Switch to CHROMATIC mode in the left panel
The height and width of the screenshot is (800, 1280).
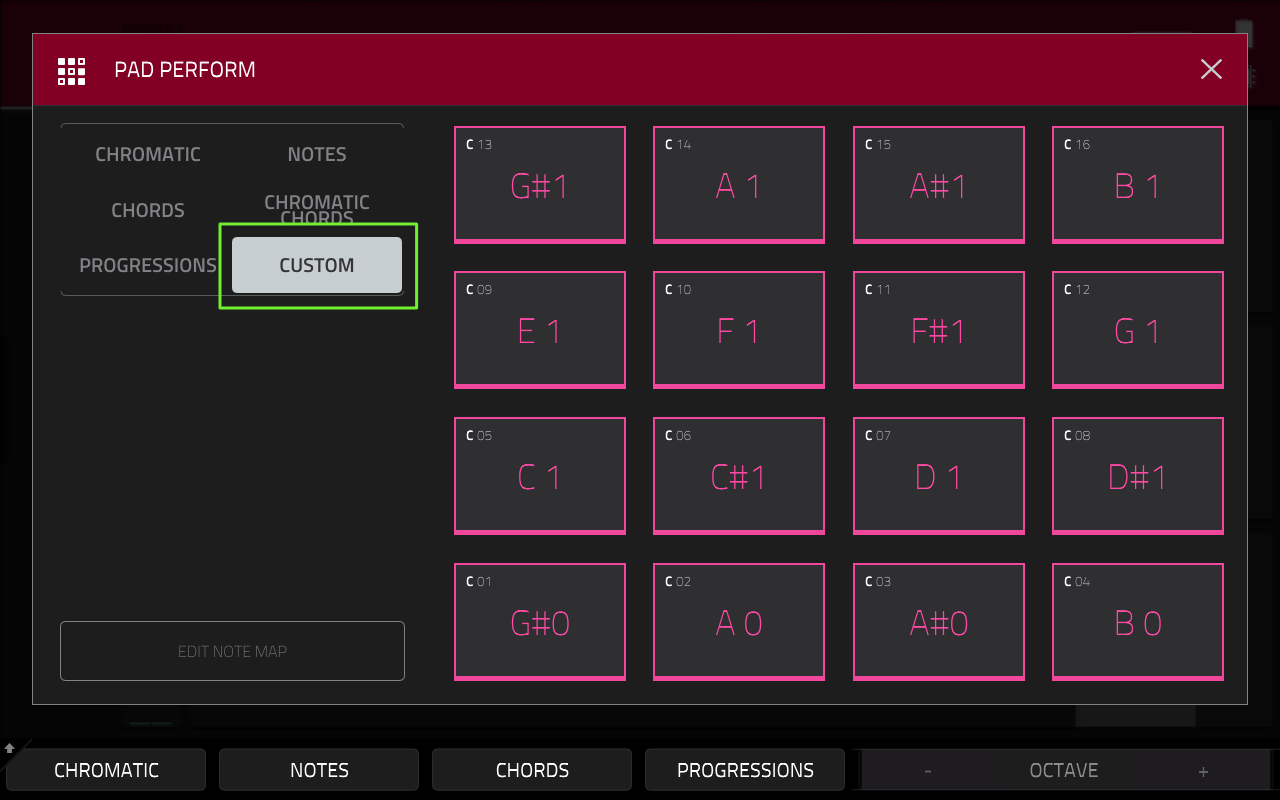tap(148, 154)
